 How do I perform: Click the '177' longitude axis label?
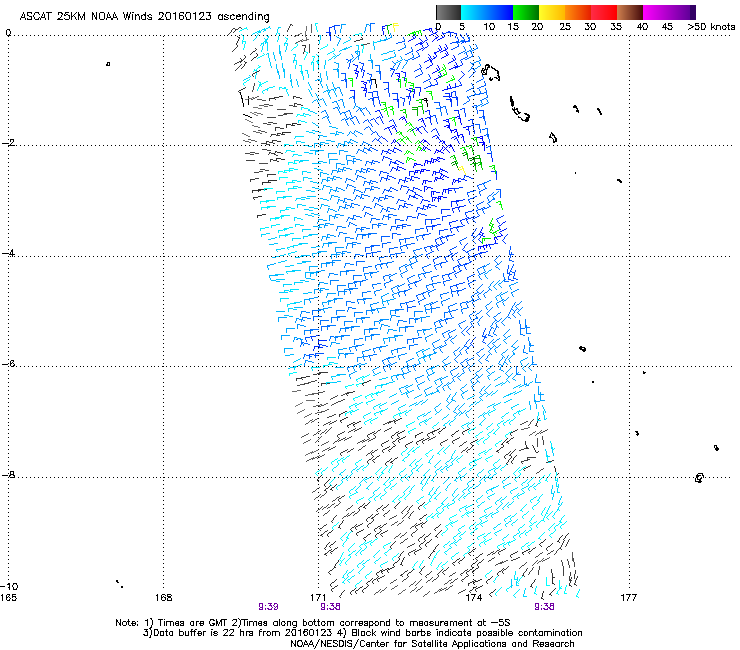tap(629, 598)
